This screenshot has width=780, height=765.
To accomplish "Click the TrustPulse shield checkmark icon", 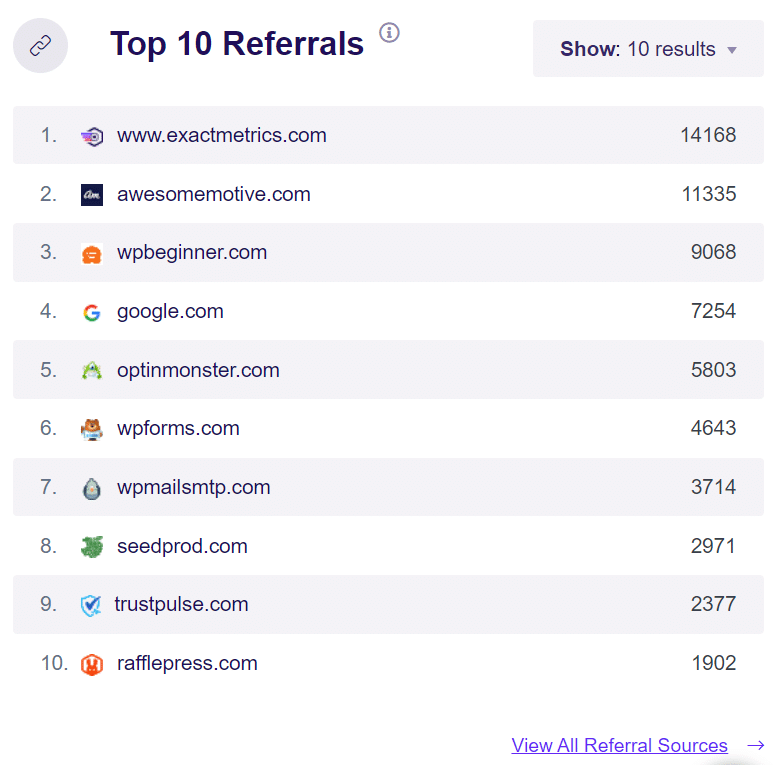I will [x=91, y=605].
